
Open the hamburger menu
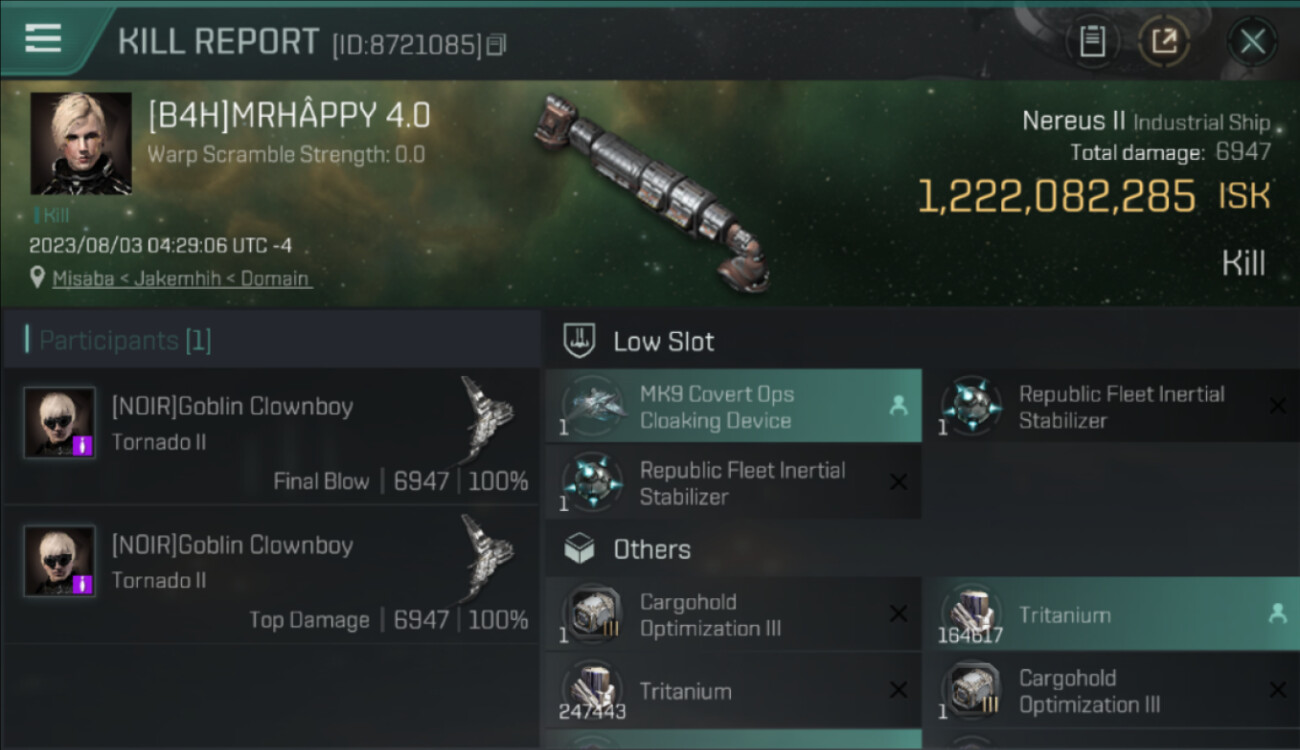coord(43,39)
